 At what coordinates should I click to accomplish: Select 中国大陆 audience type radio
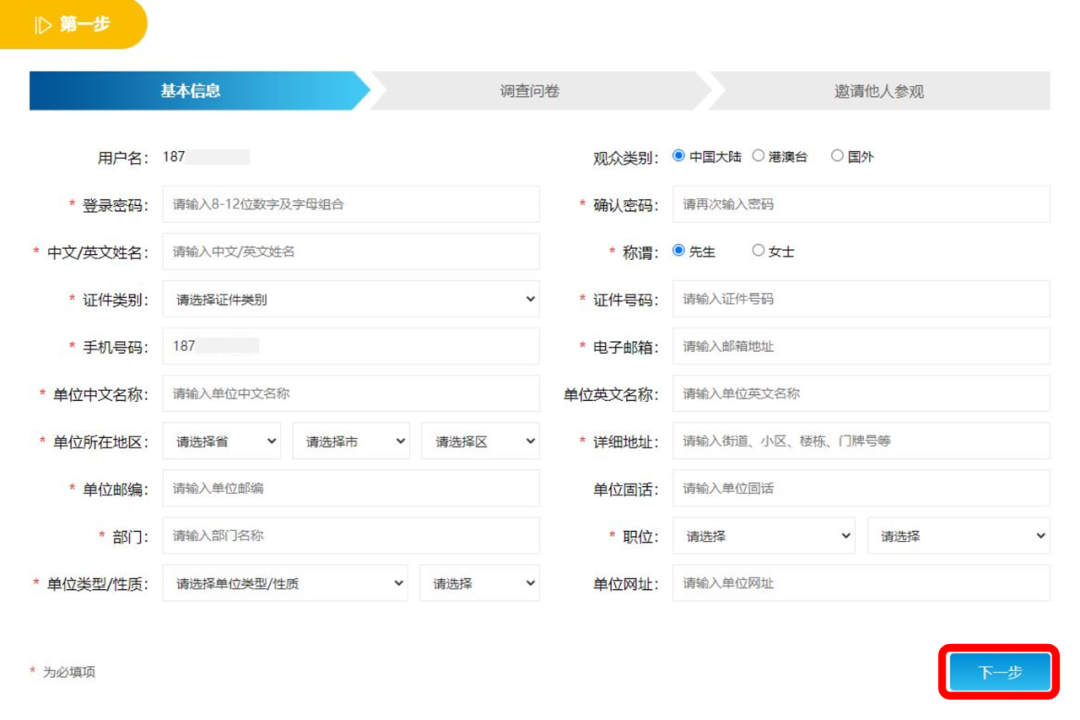pyautogui.click(x=679, y=156)
